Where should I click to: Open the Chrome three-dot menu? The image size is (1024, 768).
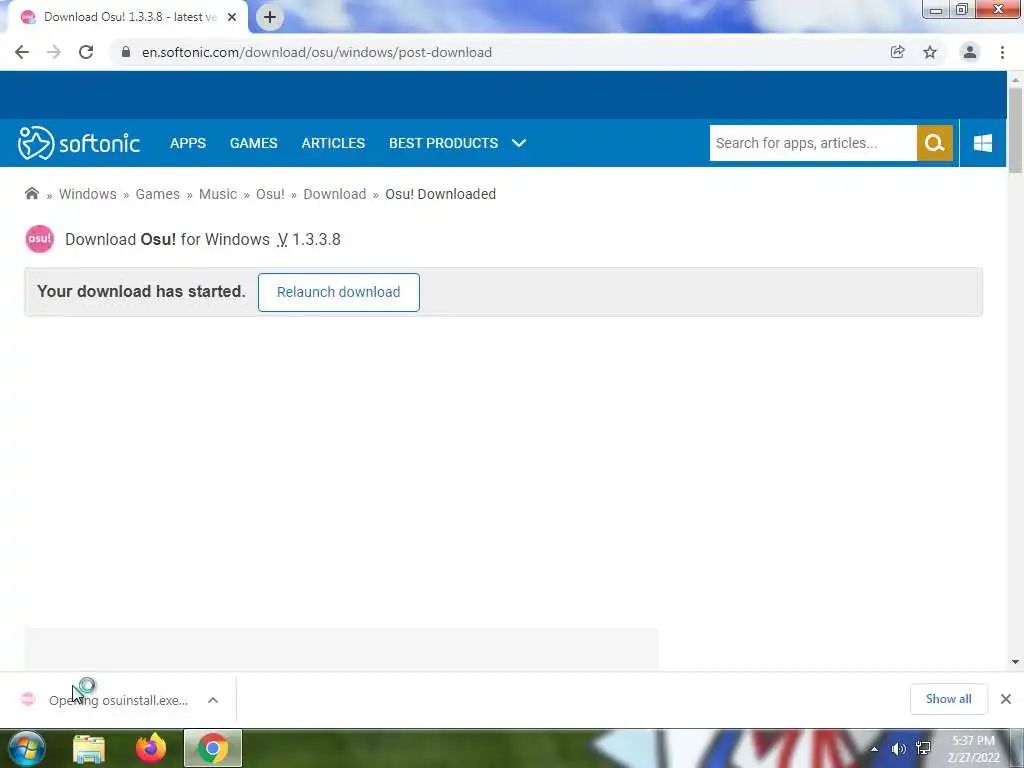point(1002,52)
